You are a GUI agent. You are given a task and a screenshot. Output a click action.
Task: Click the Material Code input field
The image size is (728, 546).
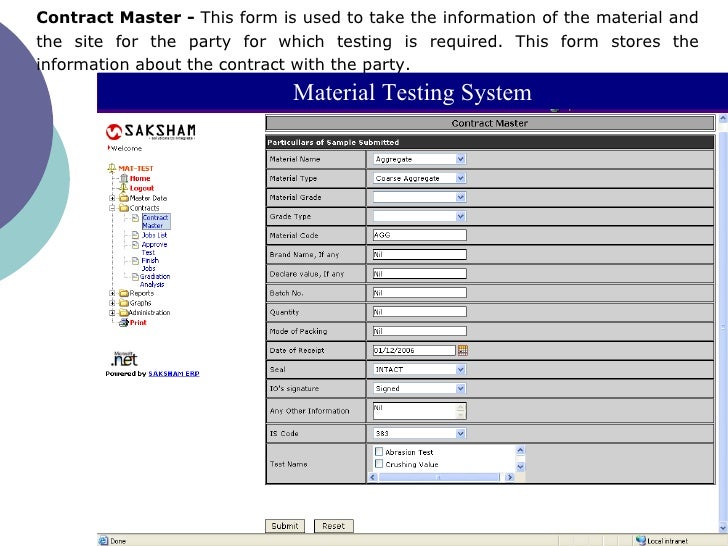(419, 235)
